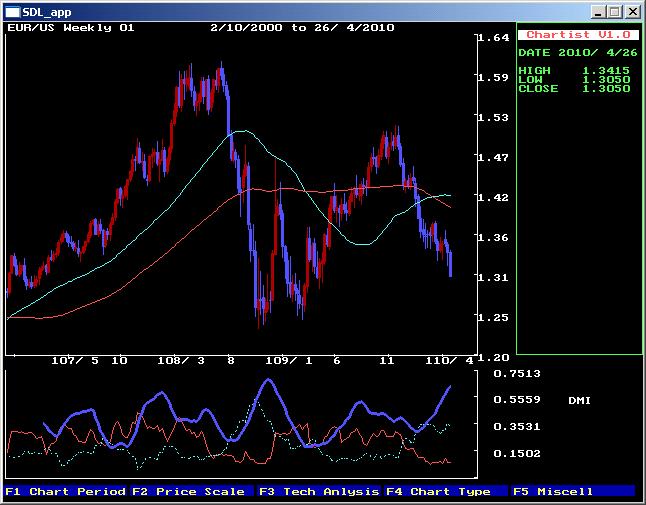Maximize the SDL_app window
Image resolution: width=646 pixels, height=505 pixels.
(614, 12)
